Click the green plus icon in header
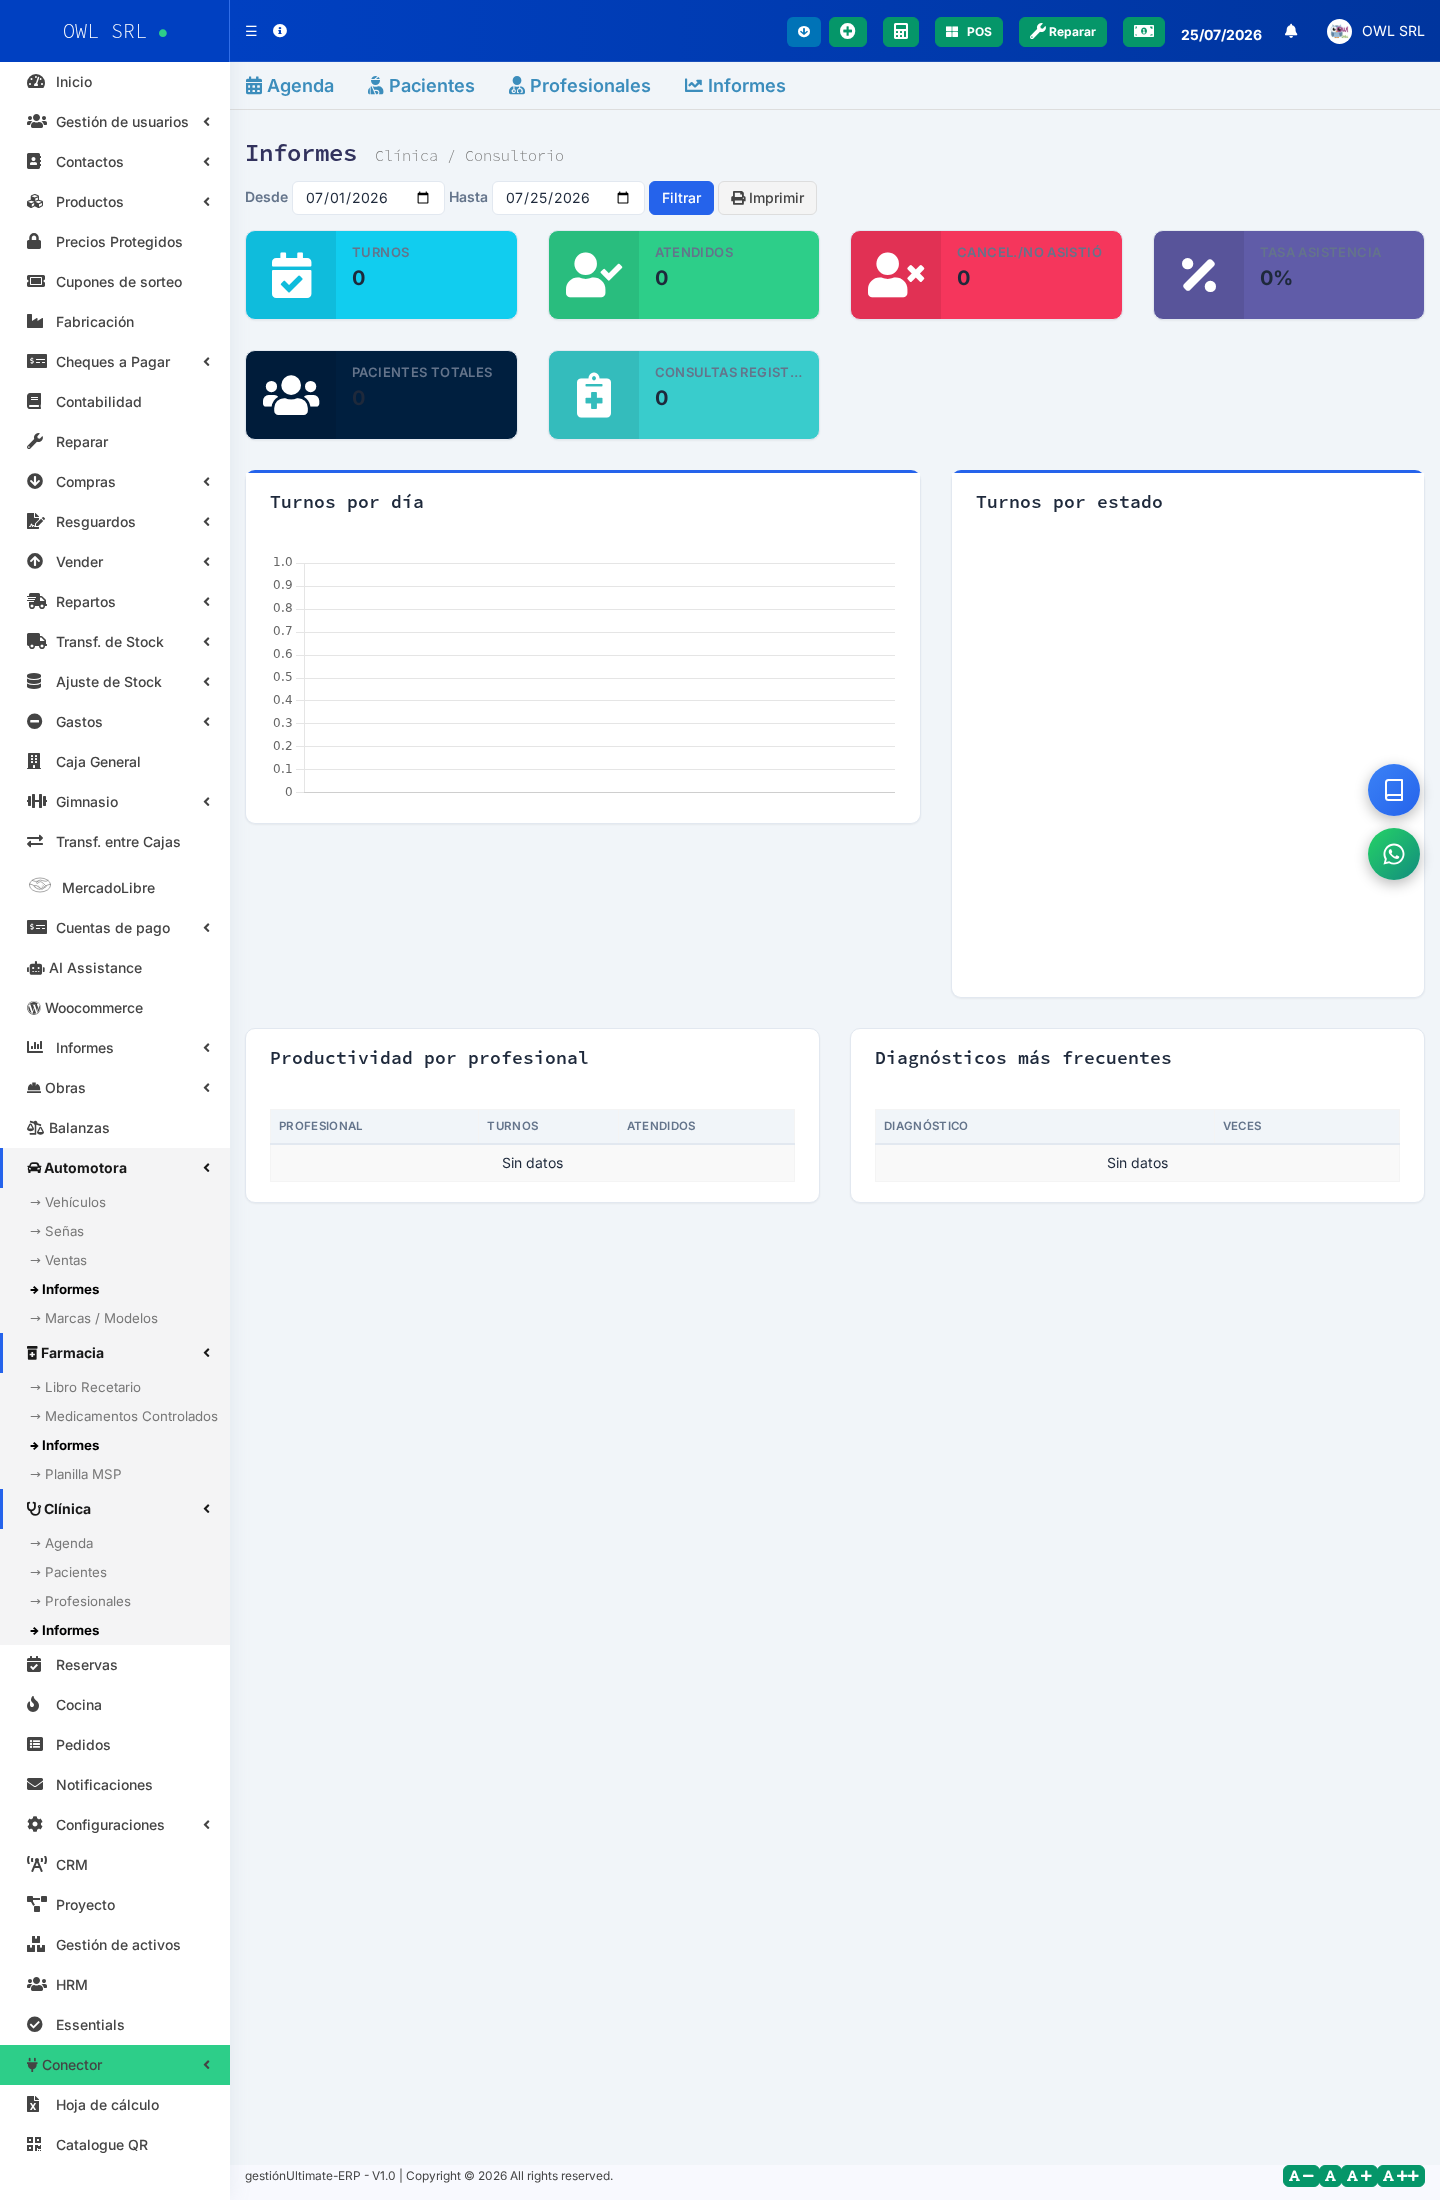1440x2200 pixels. (x=847, y=32)
